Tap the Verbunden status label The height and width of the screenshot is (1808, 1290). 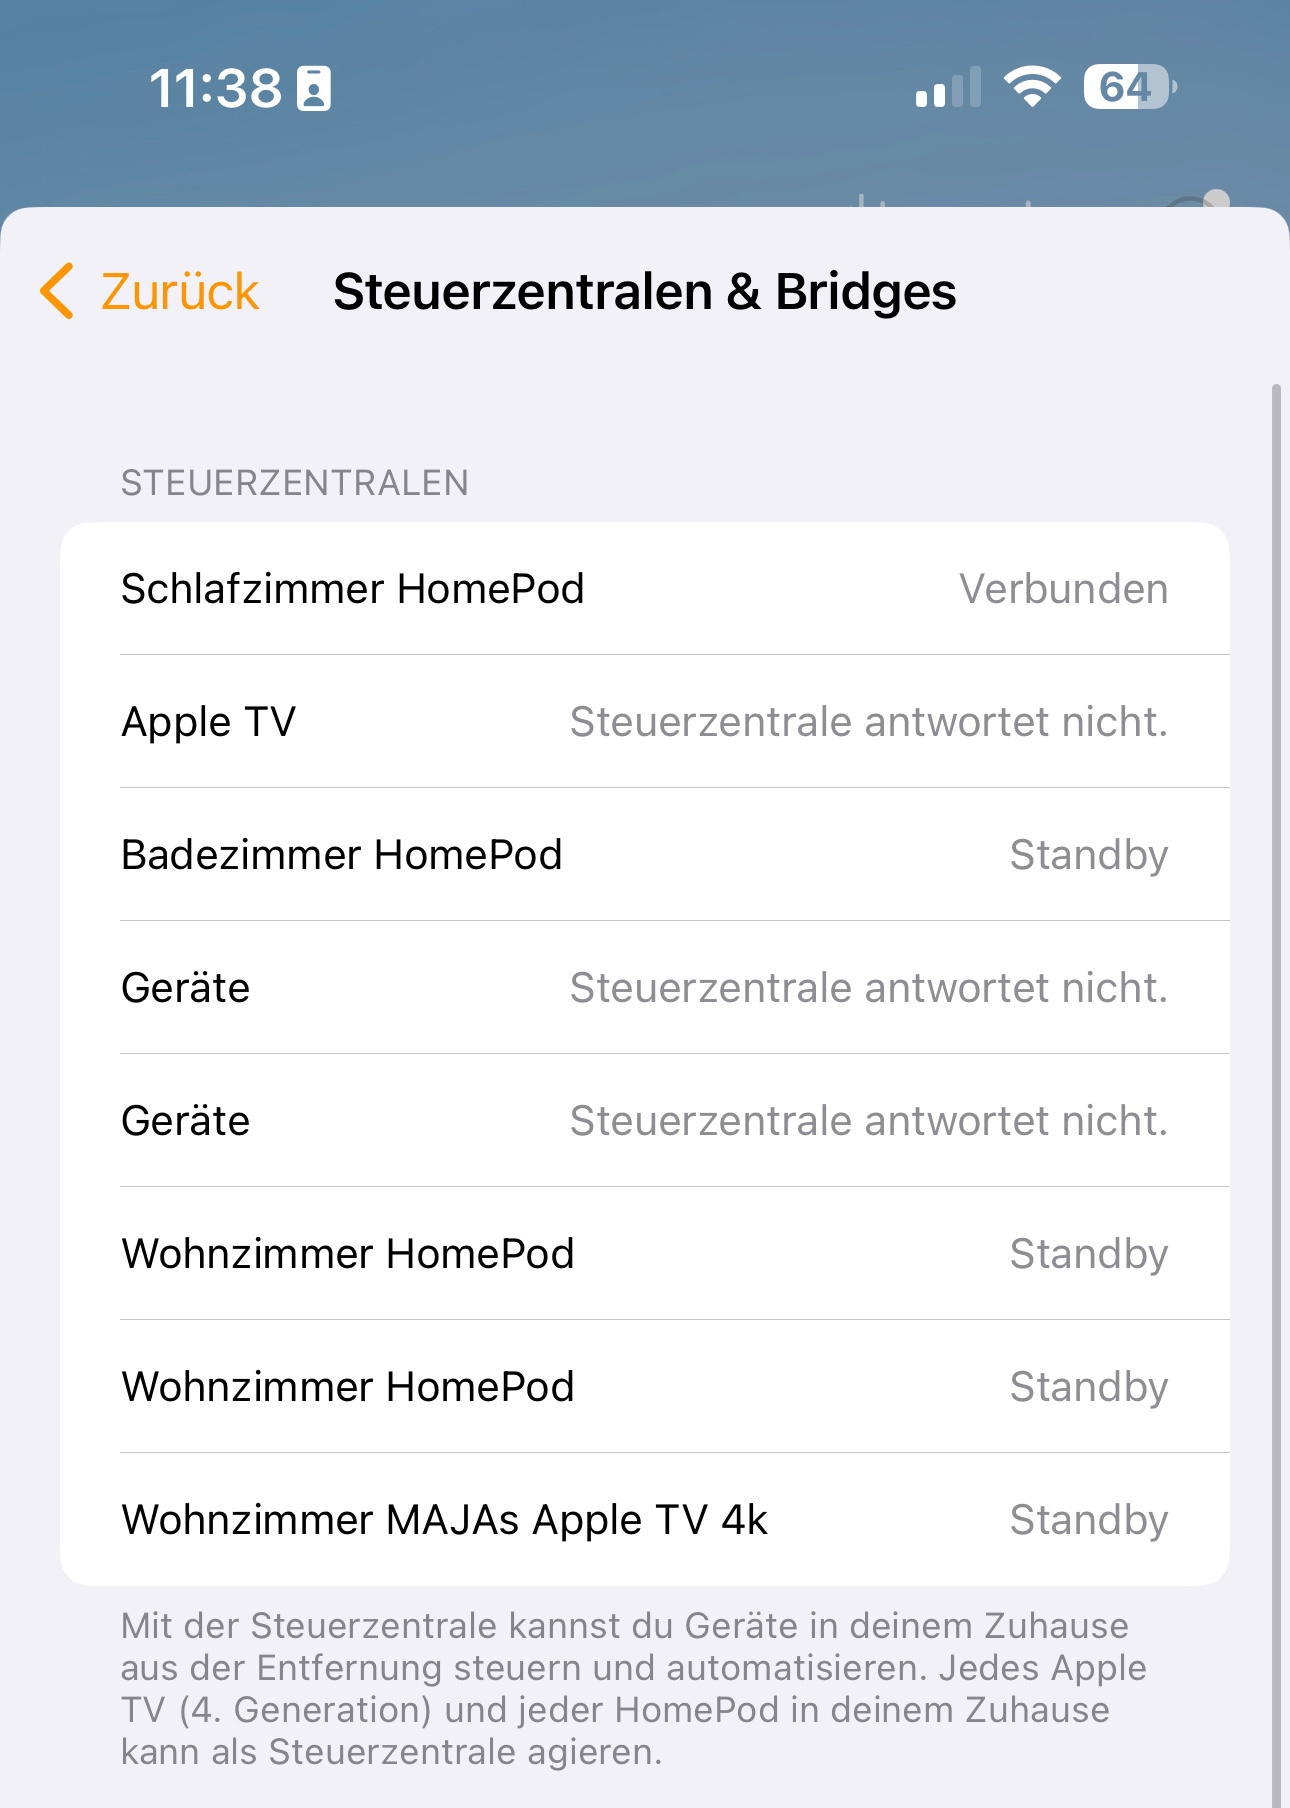click(x=1063, y=589)
